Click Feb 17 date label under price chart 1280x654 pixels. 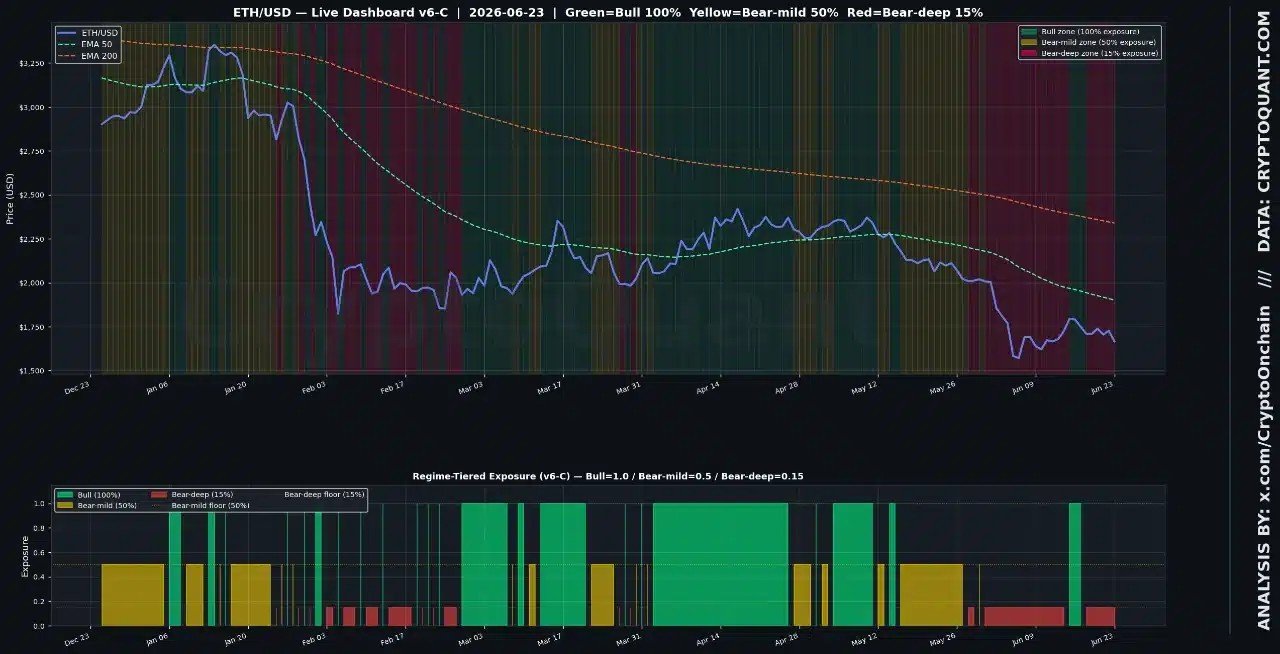[392, 386]
